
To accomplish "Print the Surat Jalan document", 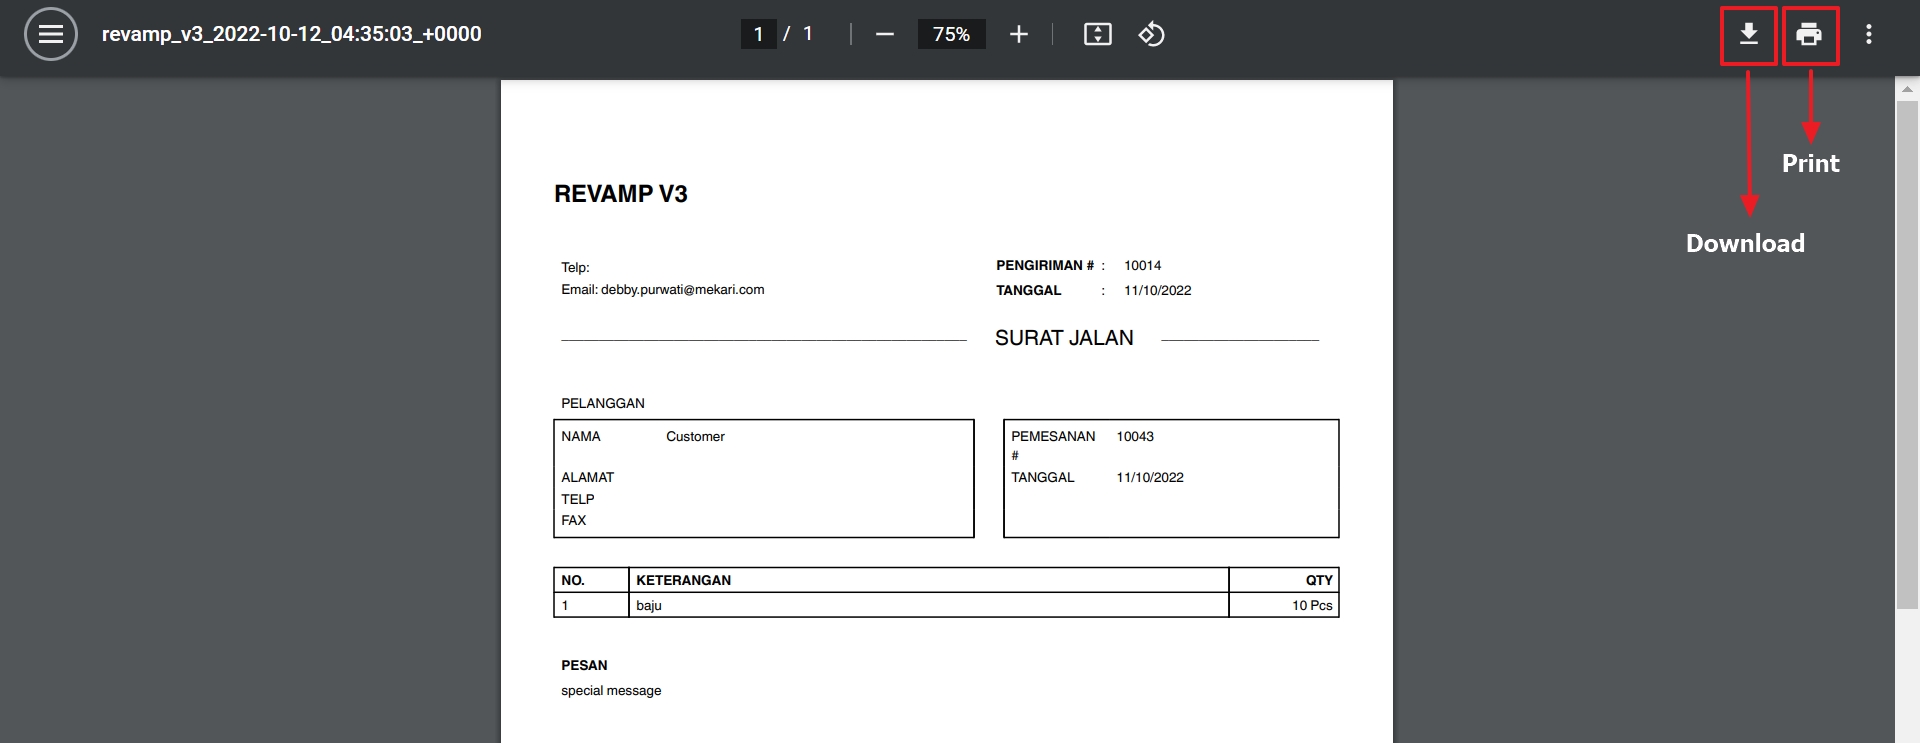I will tap(1809, 35).
